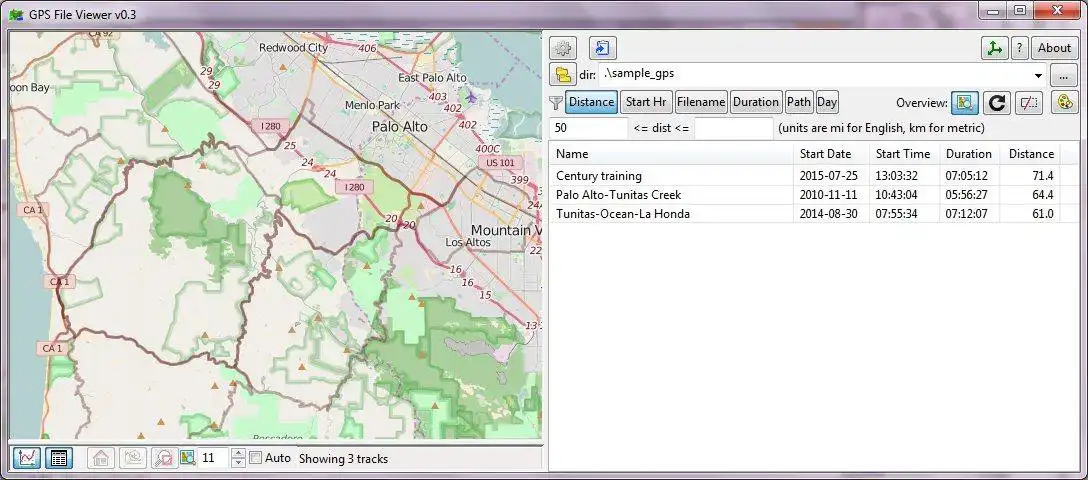Open the About dialog
Screen dimensions: 1088x480
[1054, 48]
